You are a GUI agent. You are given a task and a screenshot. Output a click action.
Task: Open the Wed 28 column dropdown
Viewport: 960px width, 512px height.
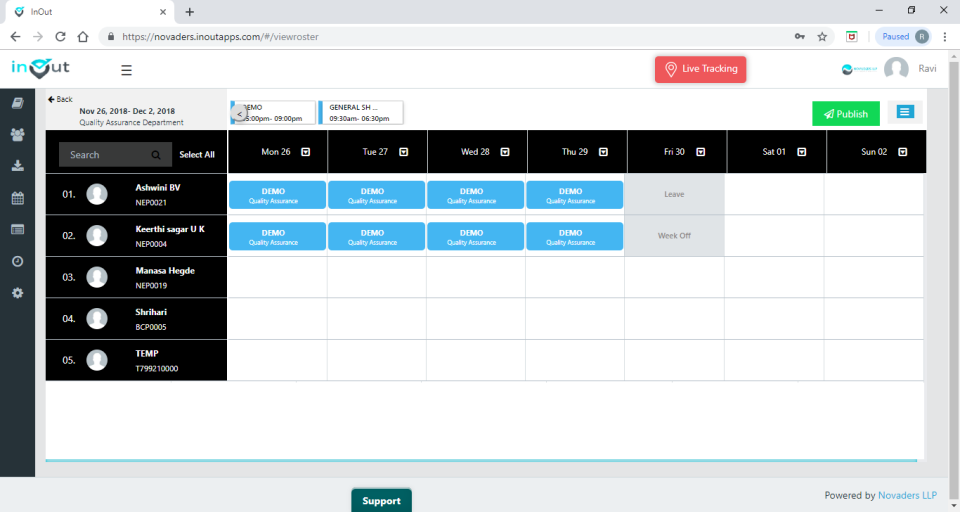pos(505,152)
